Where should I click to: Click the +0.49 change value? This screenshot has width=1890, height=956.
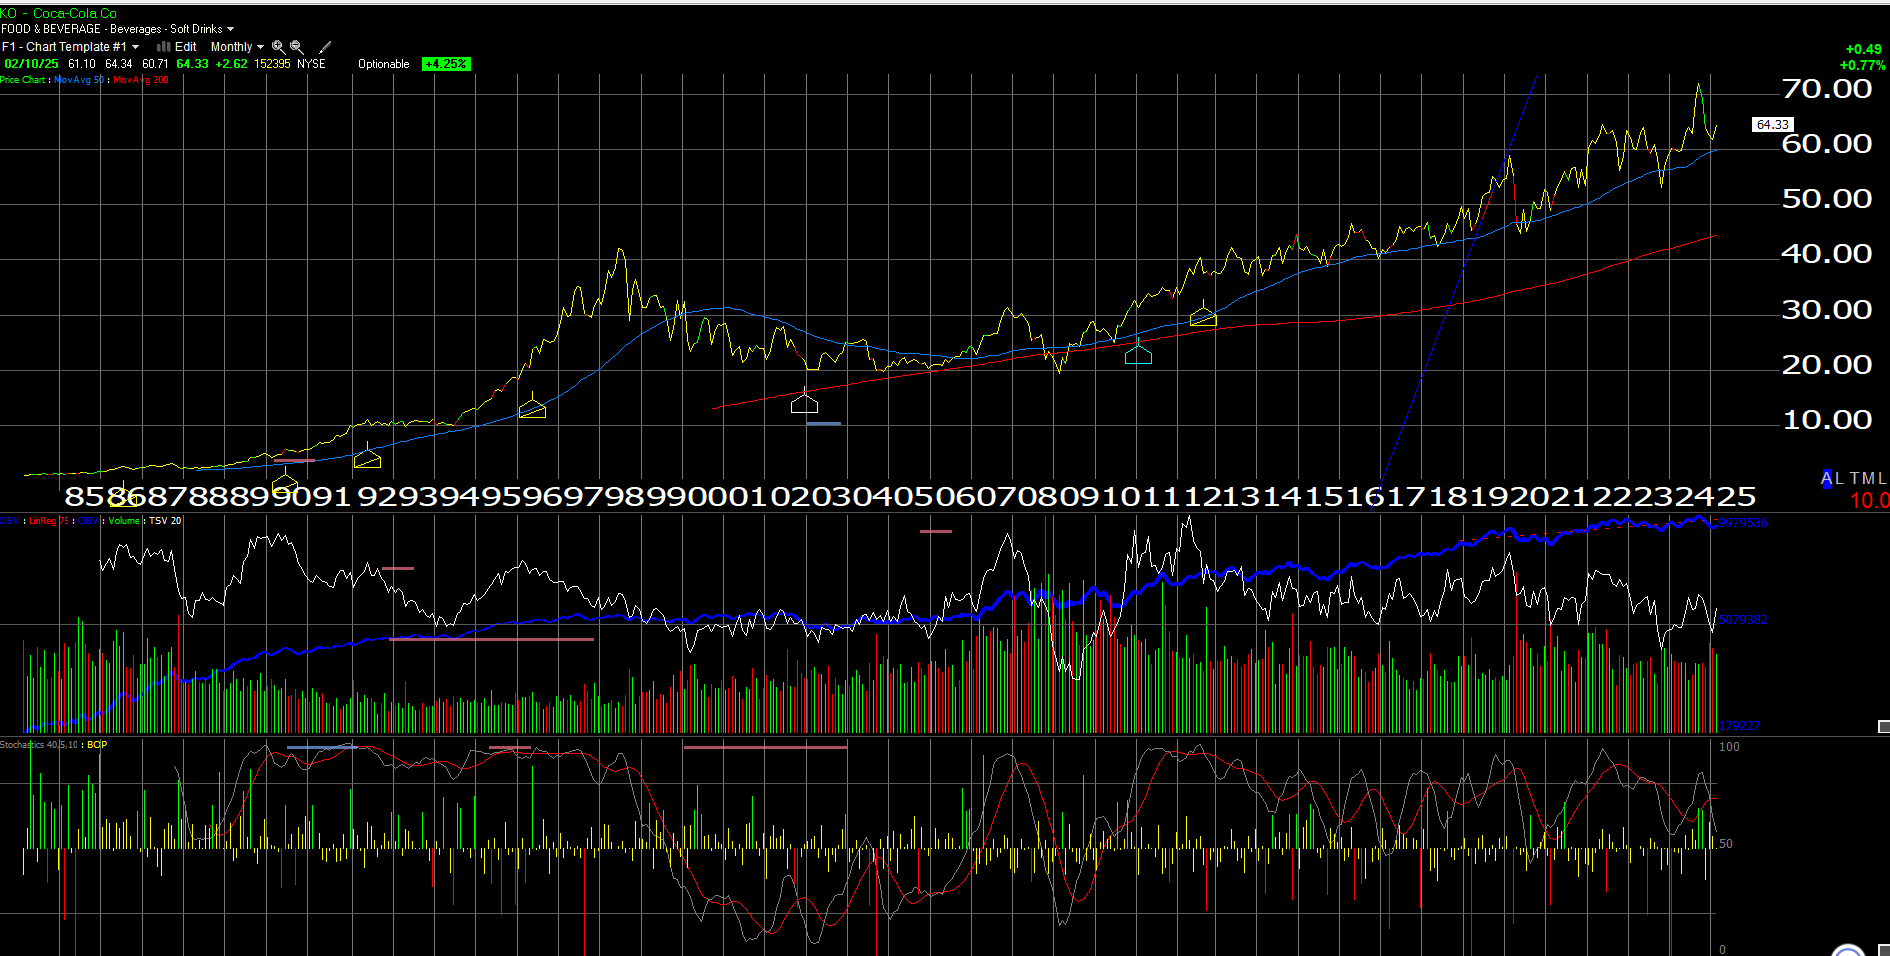[1863, 49]
